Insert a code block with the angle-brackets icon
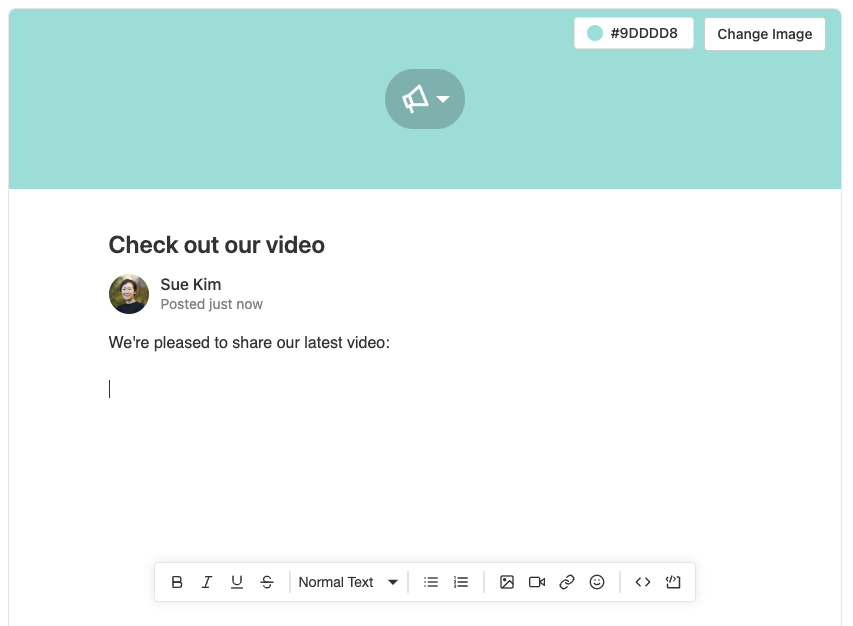The width and height of the screenshot is (853, 626). (x=643, y=582)
